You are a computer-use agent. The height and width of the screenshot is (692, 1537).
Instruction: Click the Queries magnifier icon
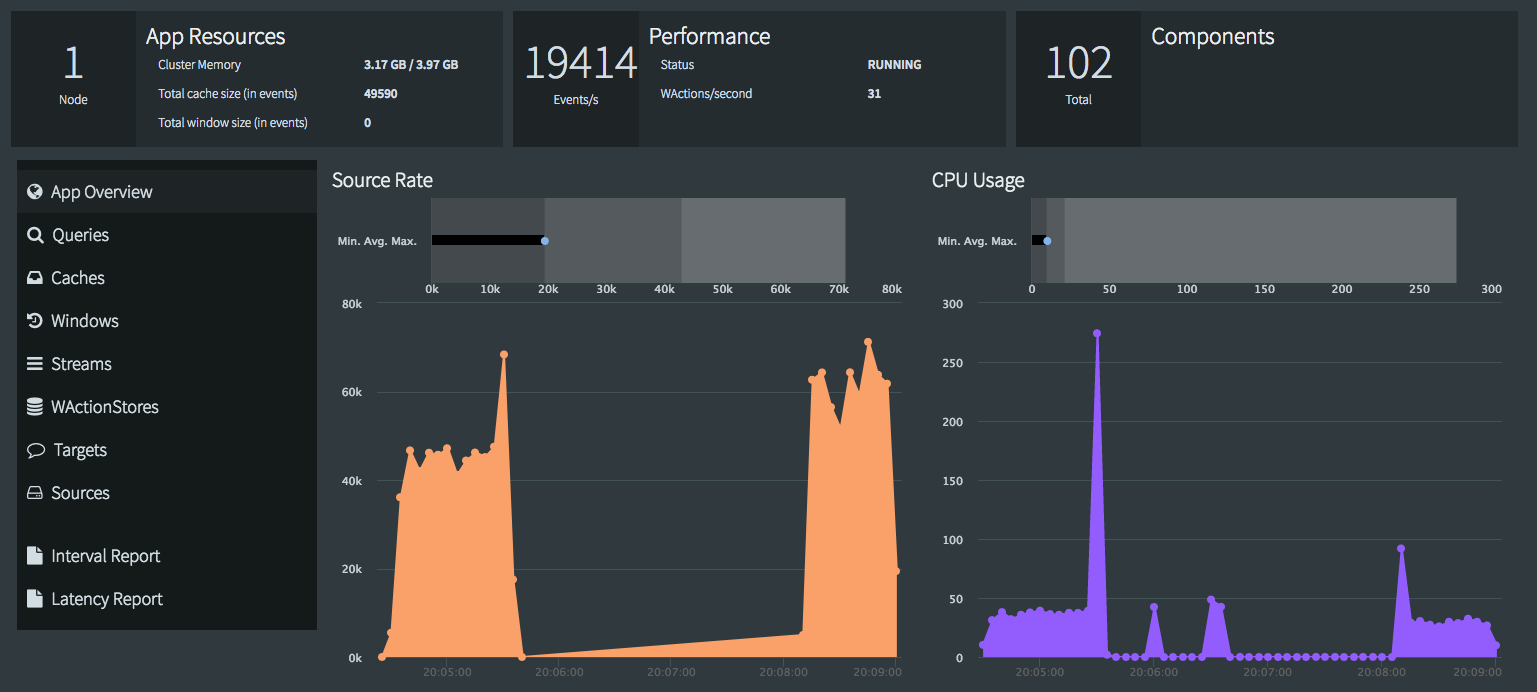(x=35, y=234)
